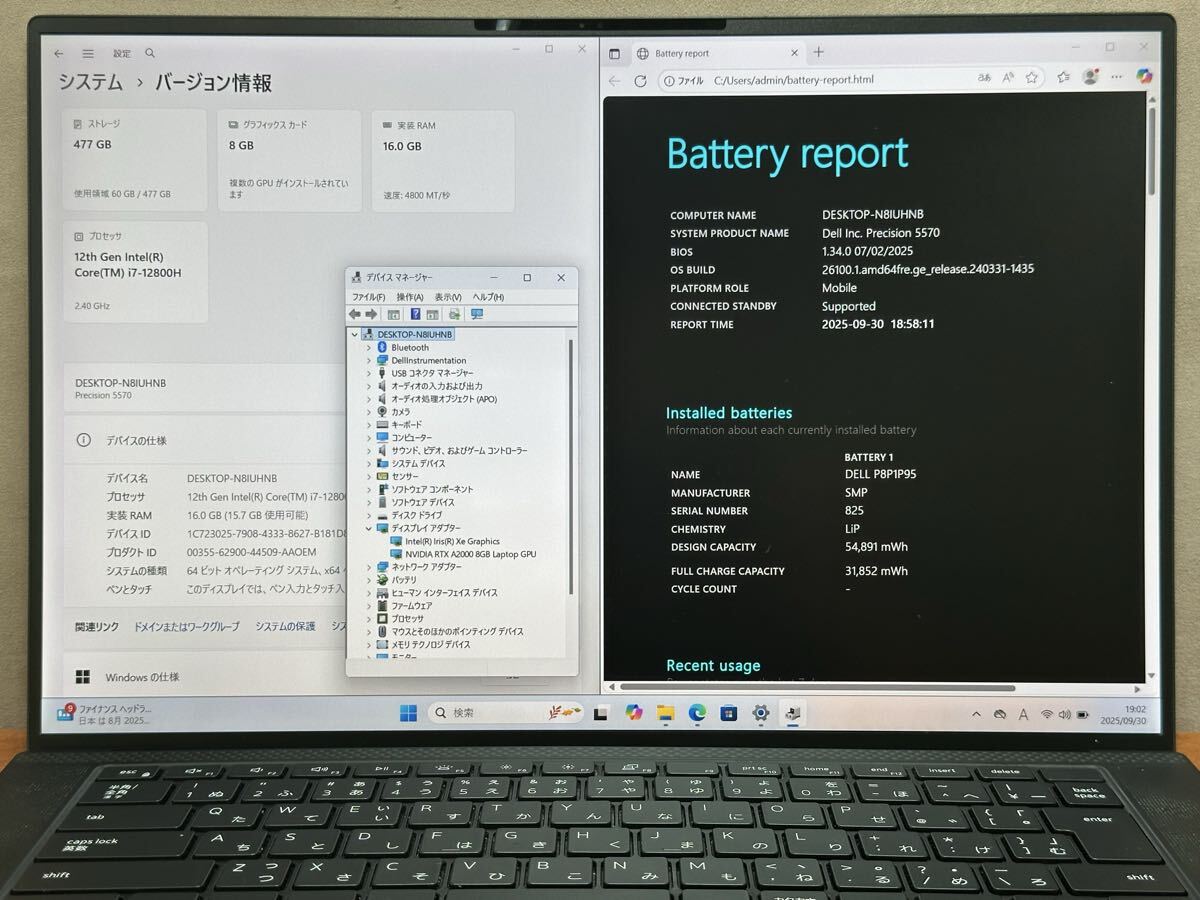The width and height of the screenshot is (1200, 900).
Task: Open File Explorer from the taskbar
Action: 665,713
